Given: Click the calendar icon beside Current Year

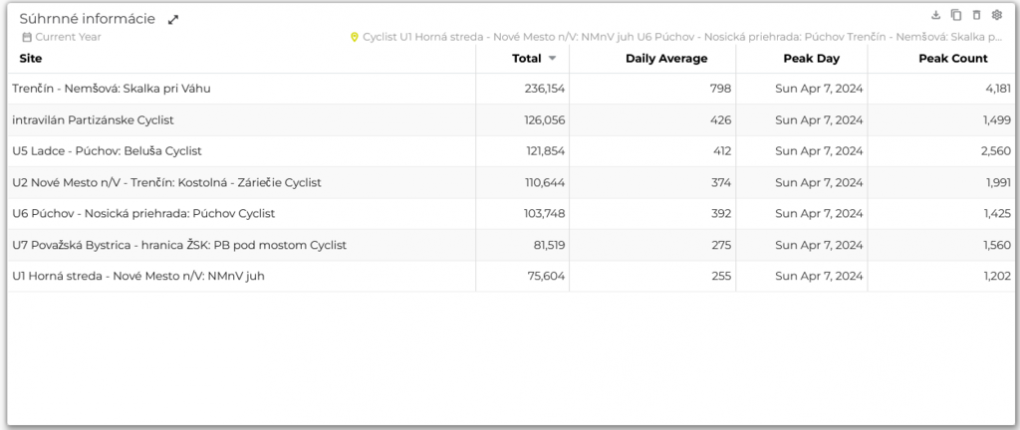Looking at the screenshot, I should point(27,37).
